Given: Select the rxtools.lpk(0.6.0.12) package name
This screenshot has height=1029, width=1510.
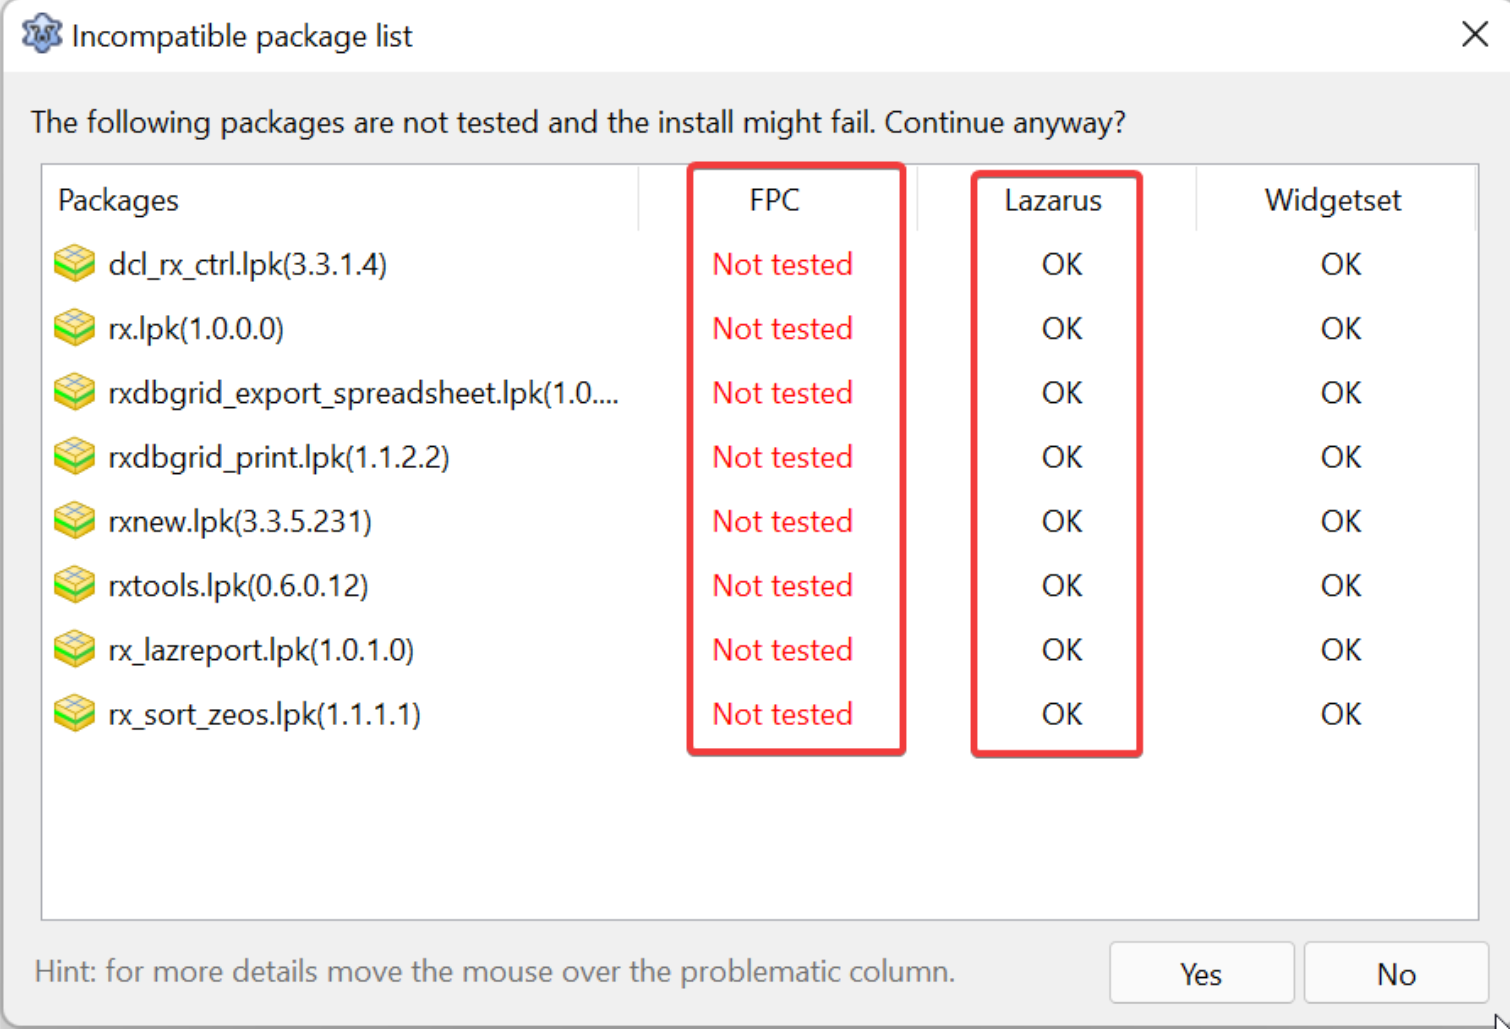Looking at the screenshot, I should [238, 585].
